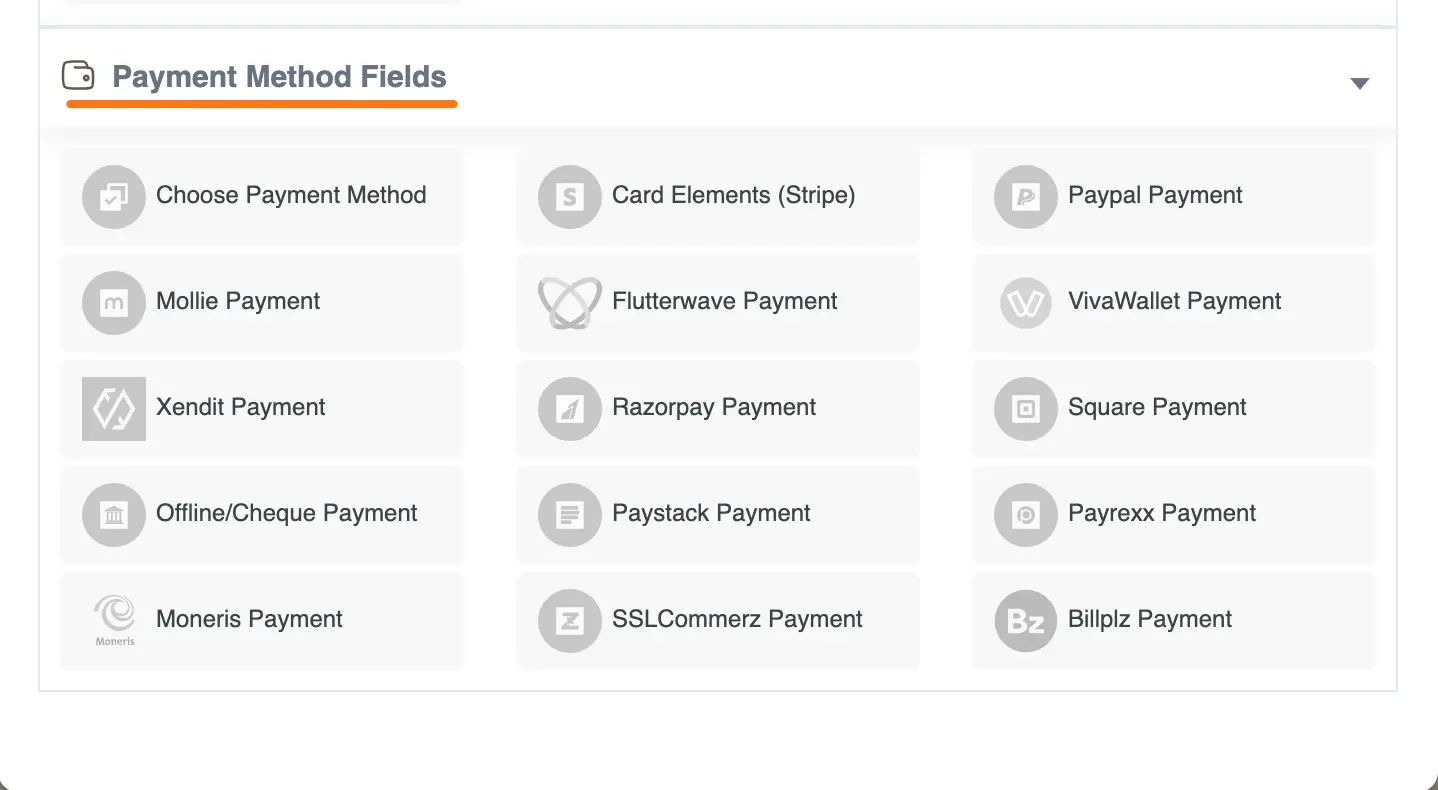Add the Choose Payment Method field
This screenshot has width=1438, height=790.
262,196
